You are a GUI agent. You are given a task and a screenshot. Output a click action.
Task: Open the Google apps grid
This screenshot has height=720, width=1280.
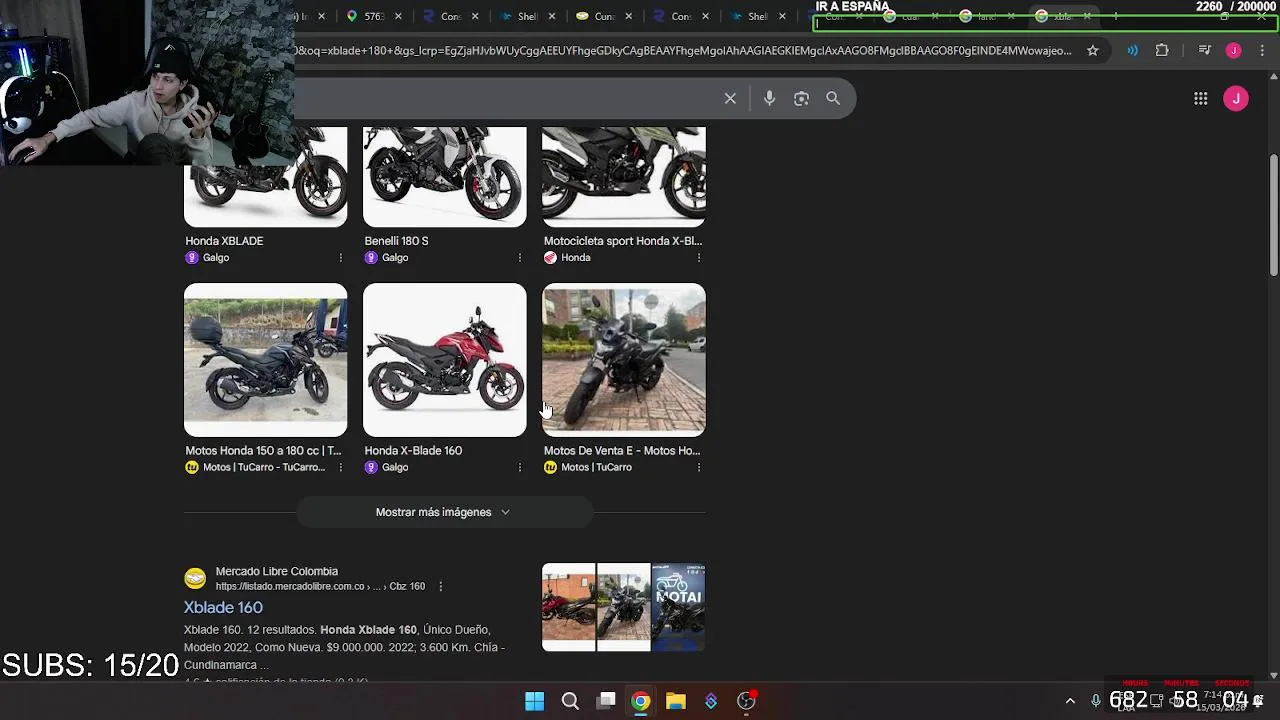coord(1201,98)
